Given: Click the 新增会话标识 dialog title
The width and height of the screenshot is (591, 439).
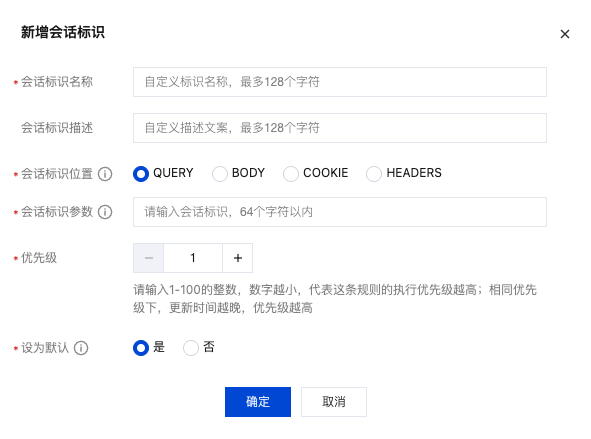Looking at the screenshot, I should 63,32.
